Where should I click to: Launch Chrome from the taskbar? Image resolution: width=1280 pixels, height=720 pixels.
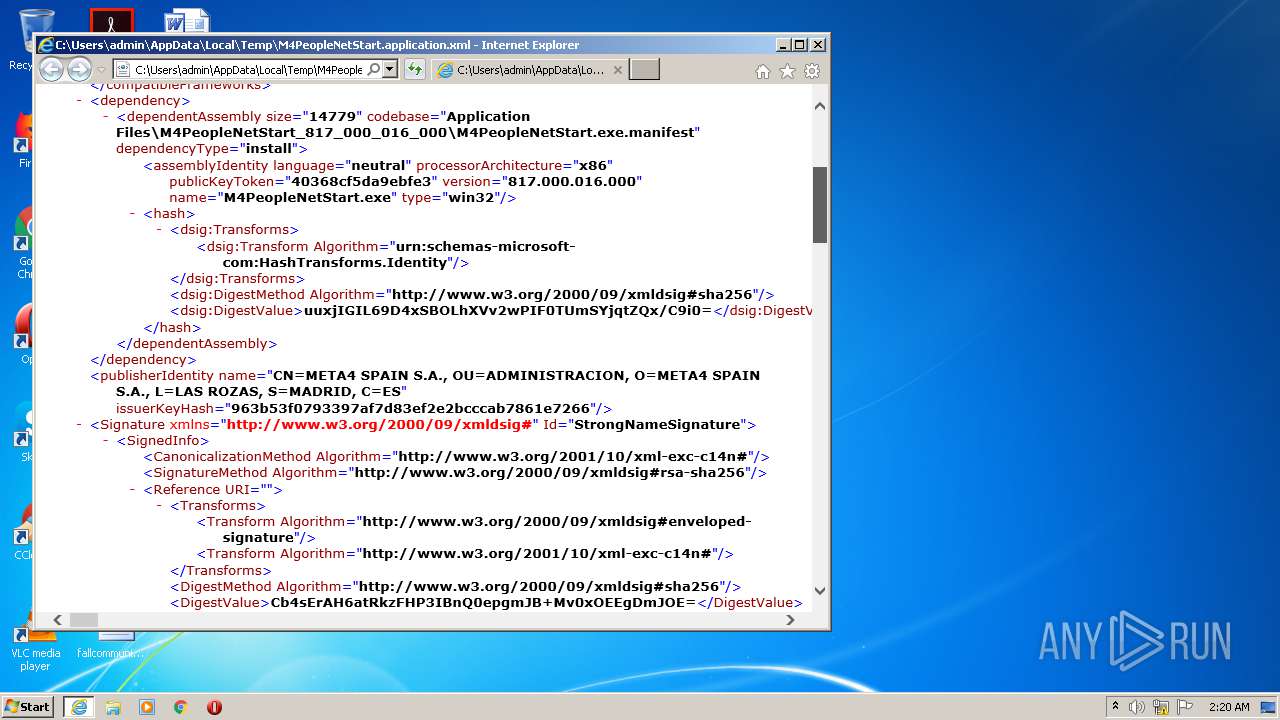(x=180, y=706)
